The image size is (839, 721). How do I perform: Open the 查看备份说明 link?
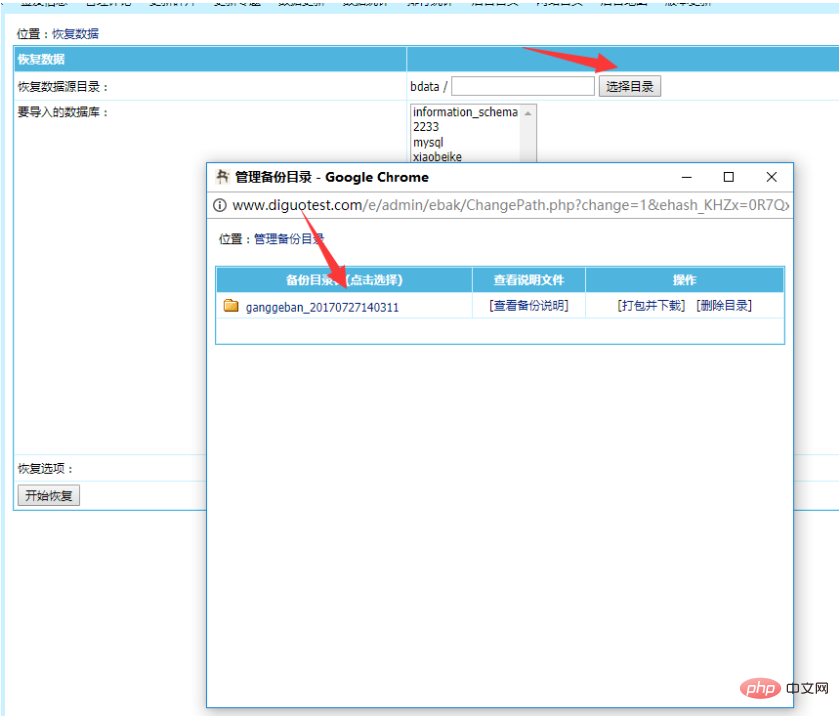(529, 306)
